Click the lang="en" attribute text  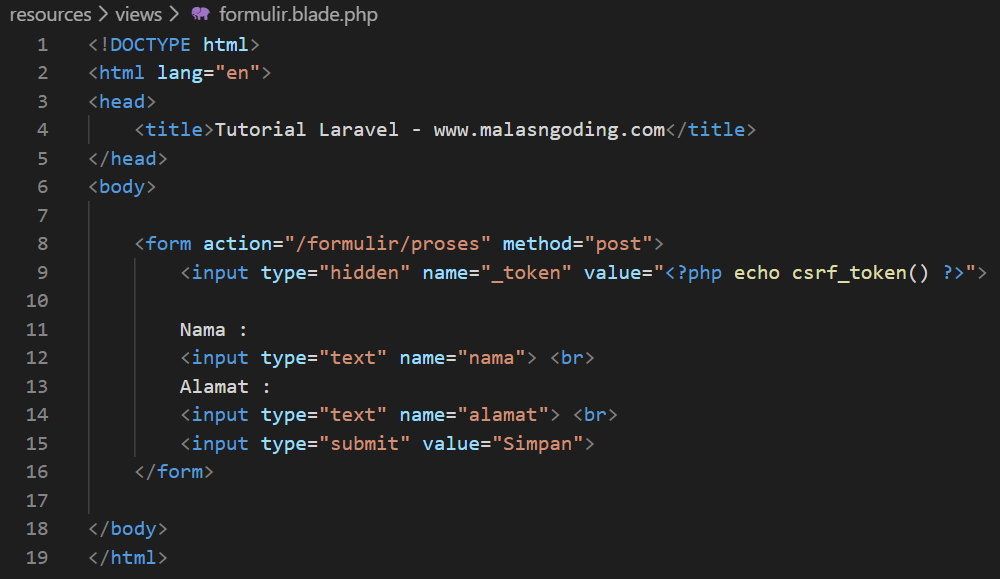click(x=209, y=73)
